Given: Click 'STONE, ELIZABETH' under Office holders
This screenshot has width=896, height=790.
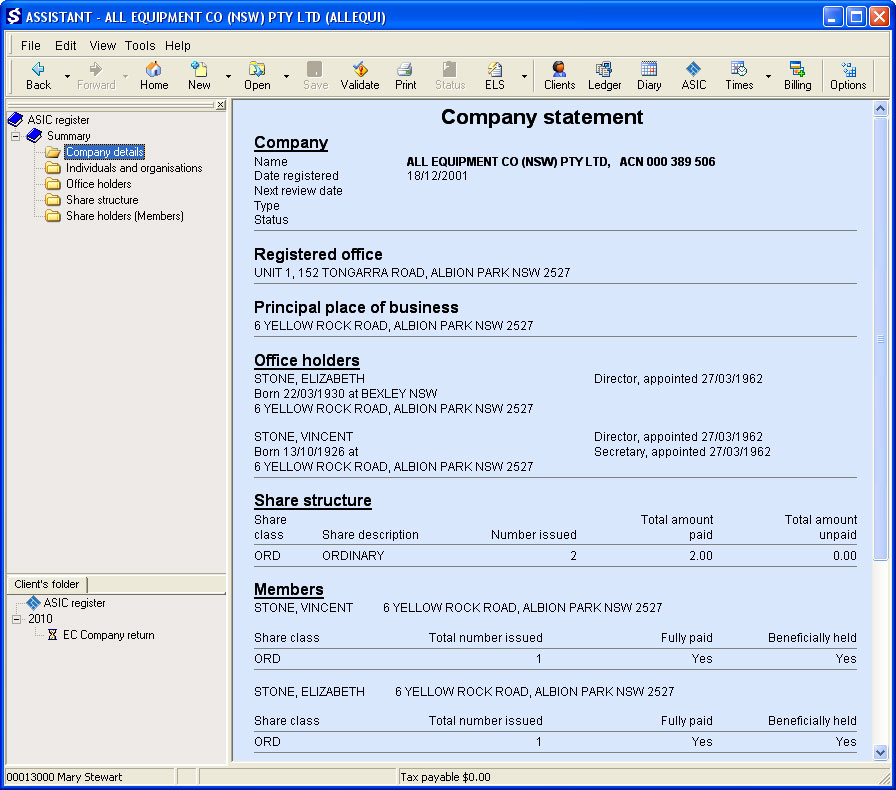Looking at the screenshot, I should coord(309,378).
